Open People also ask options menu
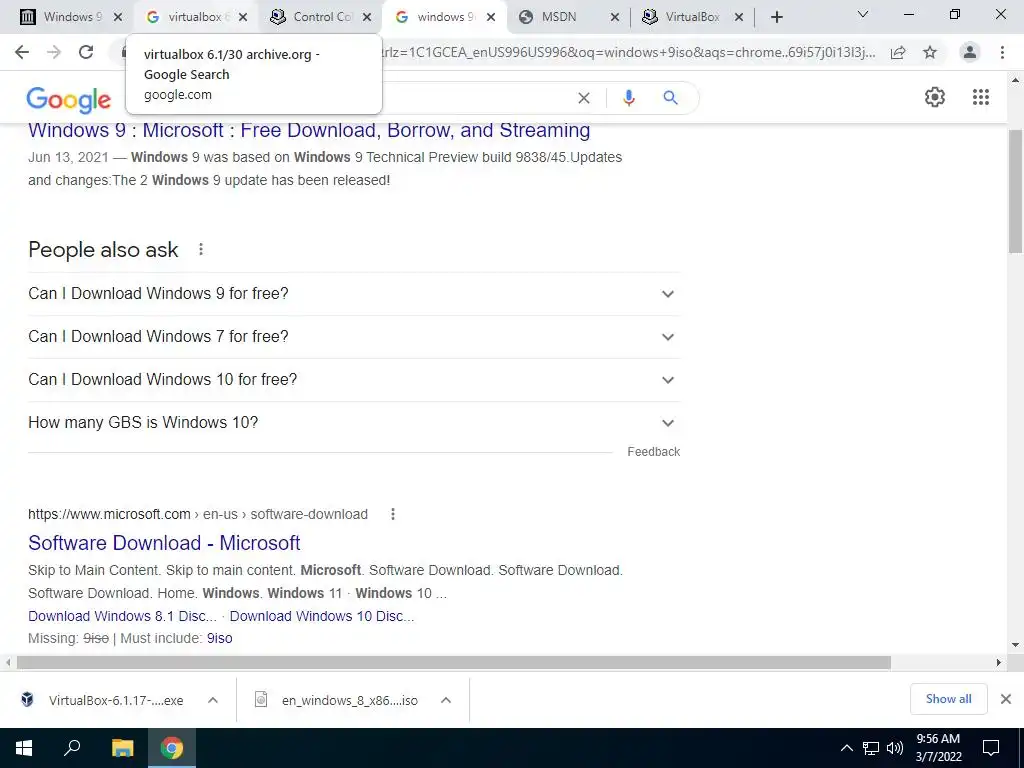Viewport: 1024px width, 768px height. click(201, 249)
